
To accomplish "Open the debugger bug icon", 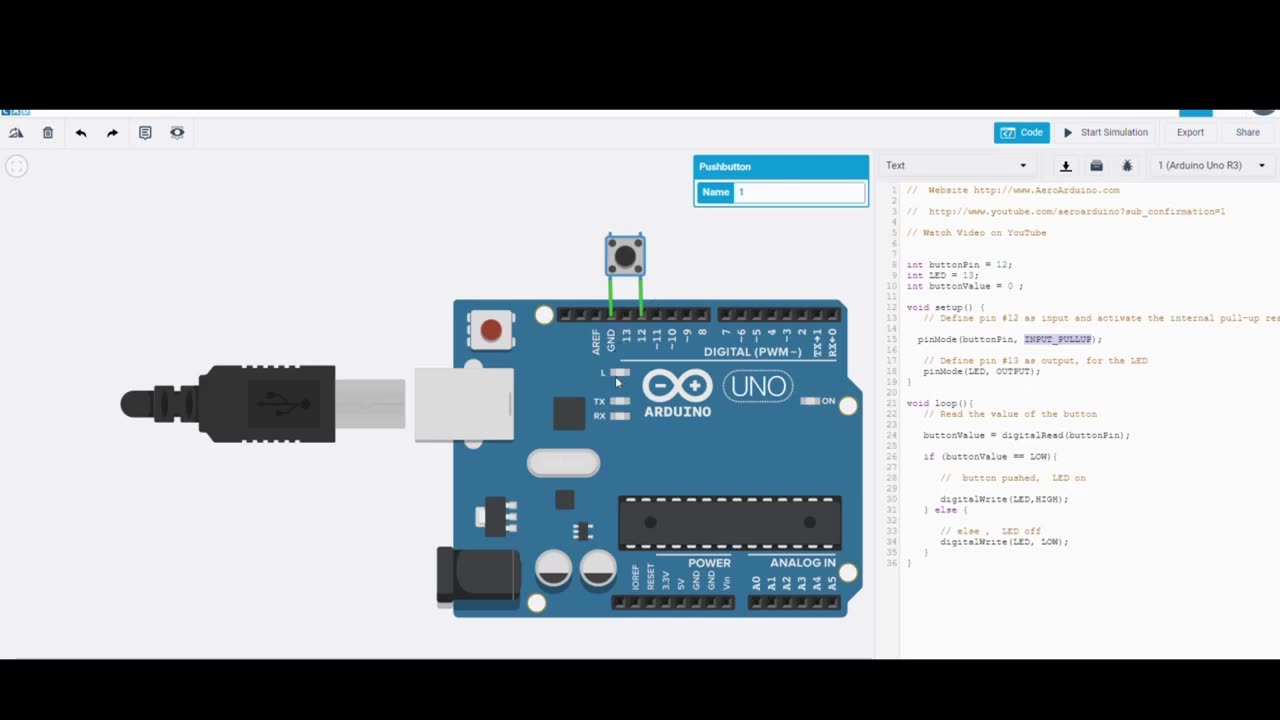I will 1127,166.
